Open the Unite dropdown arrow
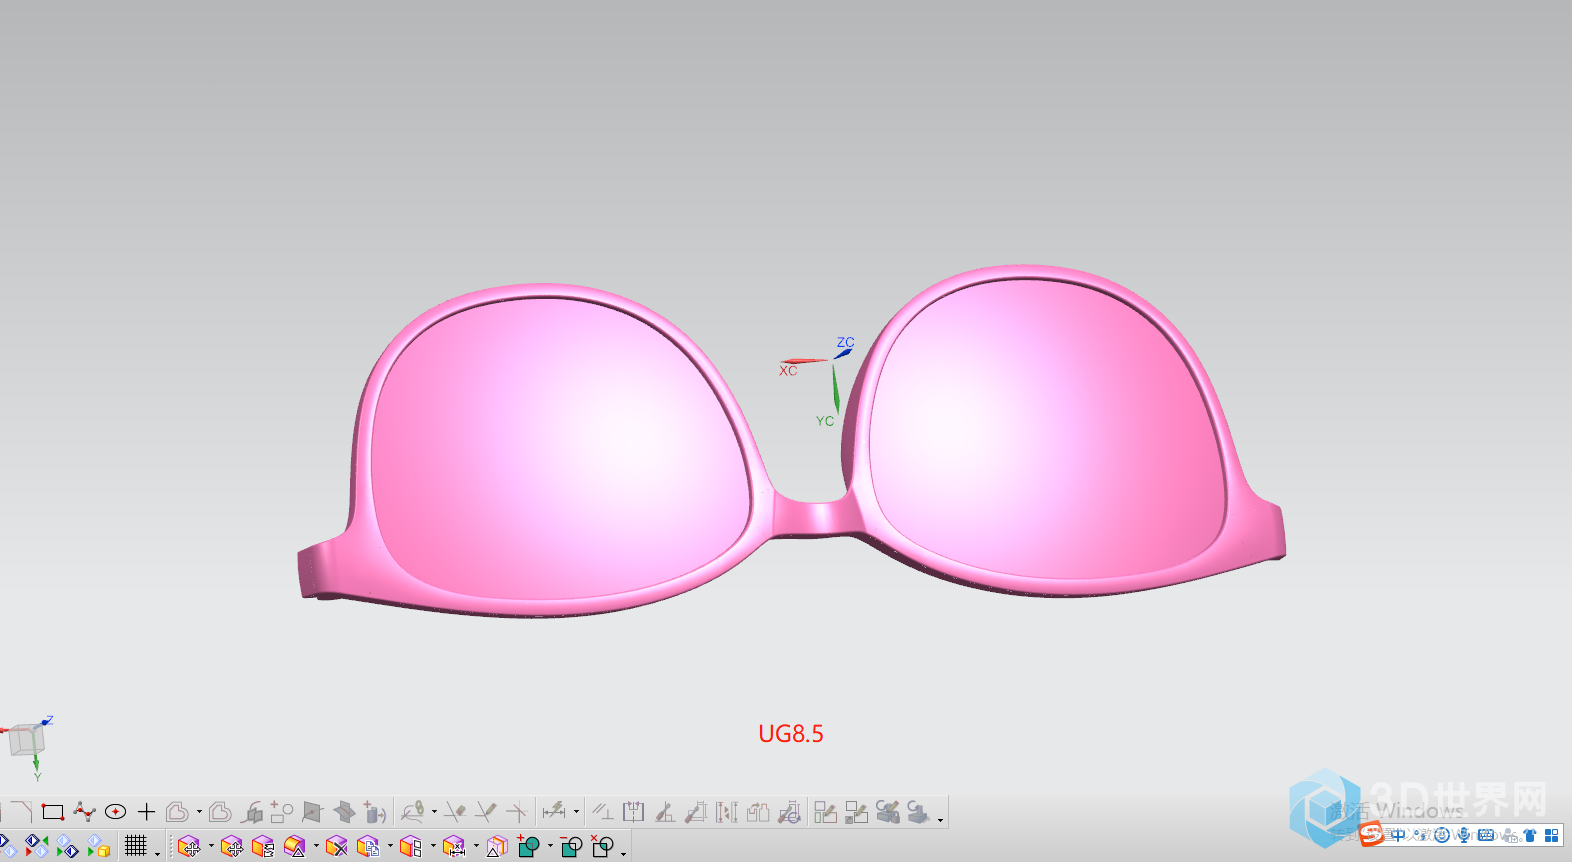 (x=550, y=846)
